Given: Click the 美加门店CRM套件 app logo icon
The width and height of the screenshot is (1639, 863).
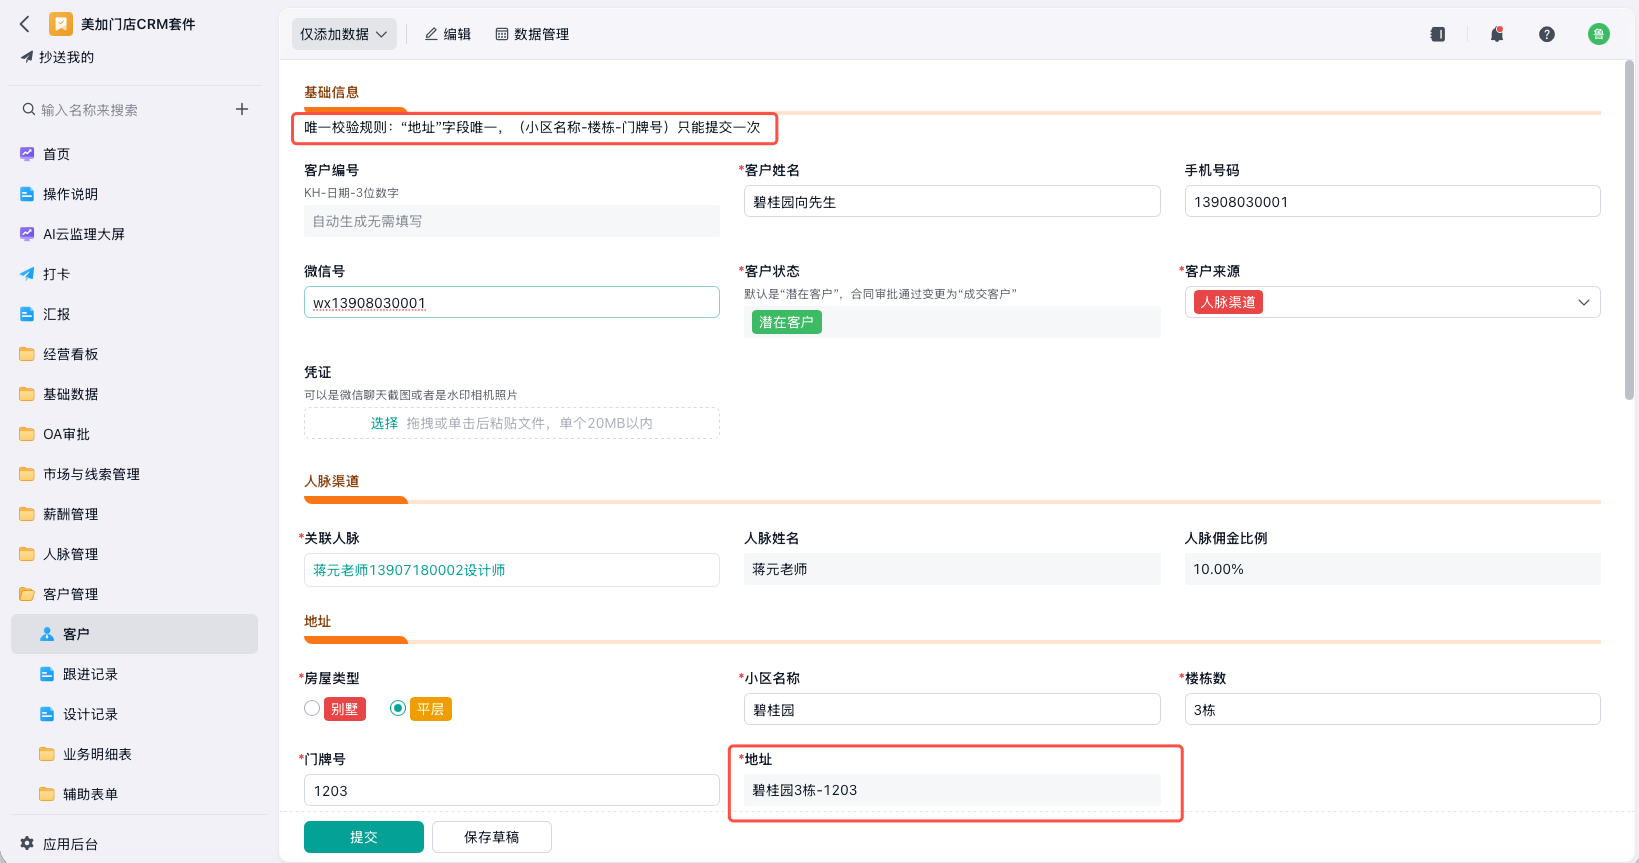Looking at the screenshot, I should (61, 24).
